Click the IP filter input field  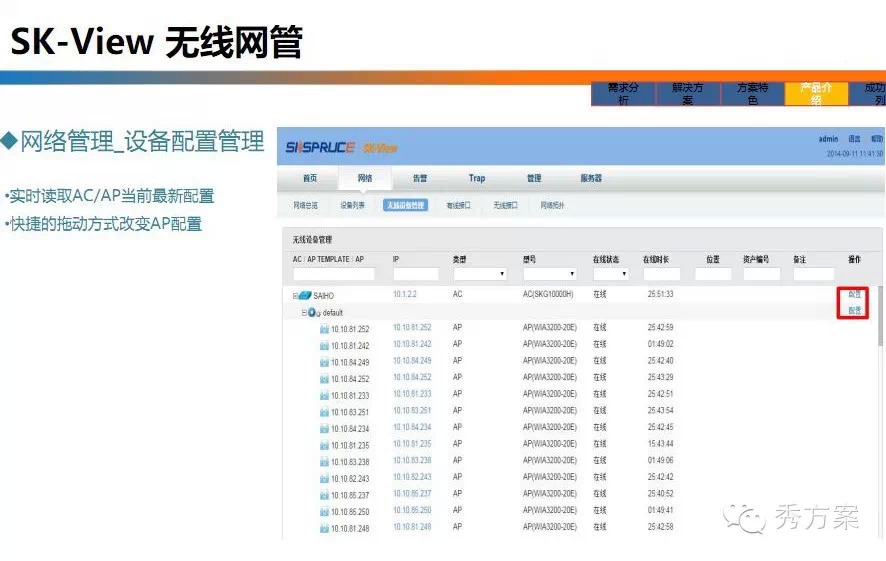[x=415, y=274]
